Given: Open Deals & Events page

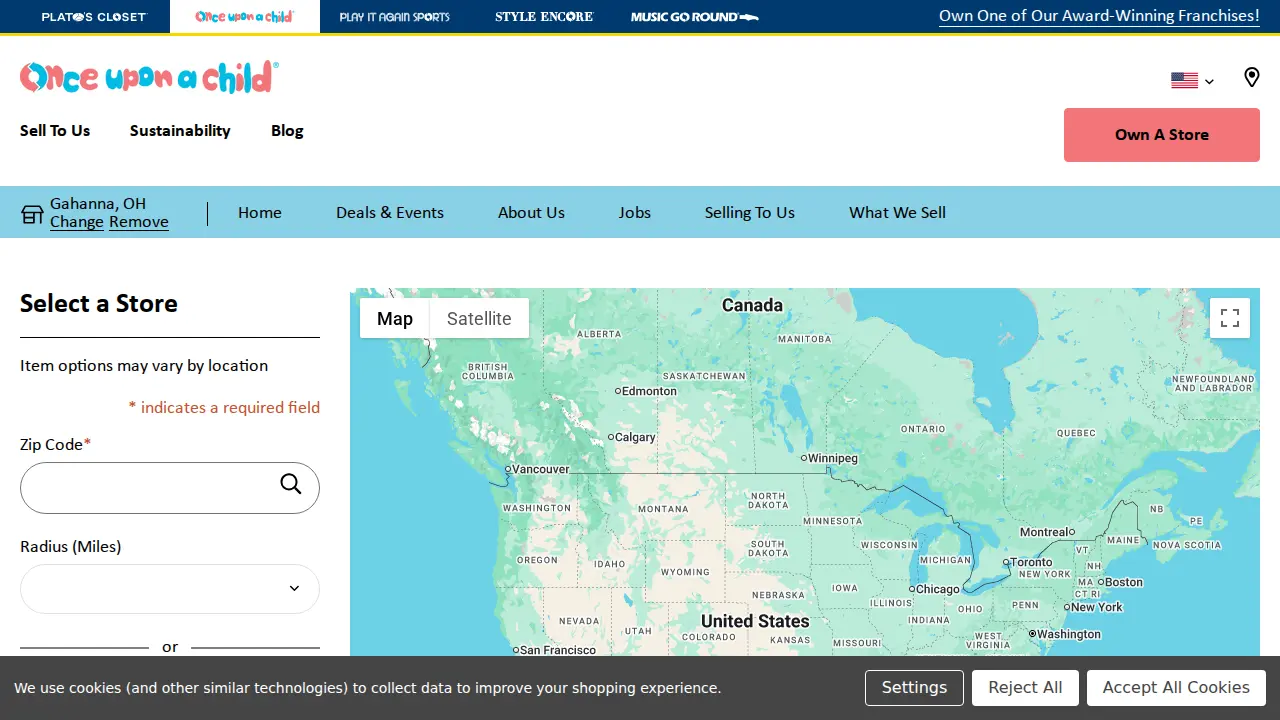Looking at the screenshot, I should click(x=390, y=213).
